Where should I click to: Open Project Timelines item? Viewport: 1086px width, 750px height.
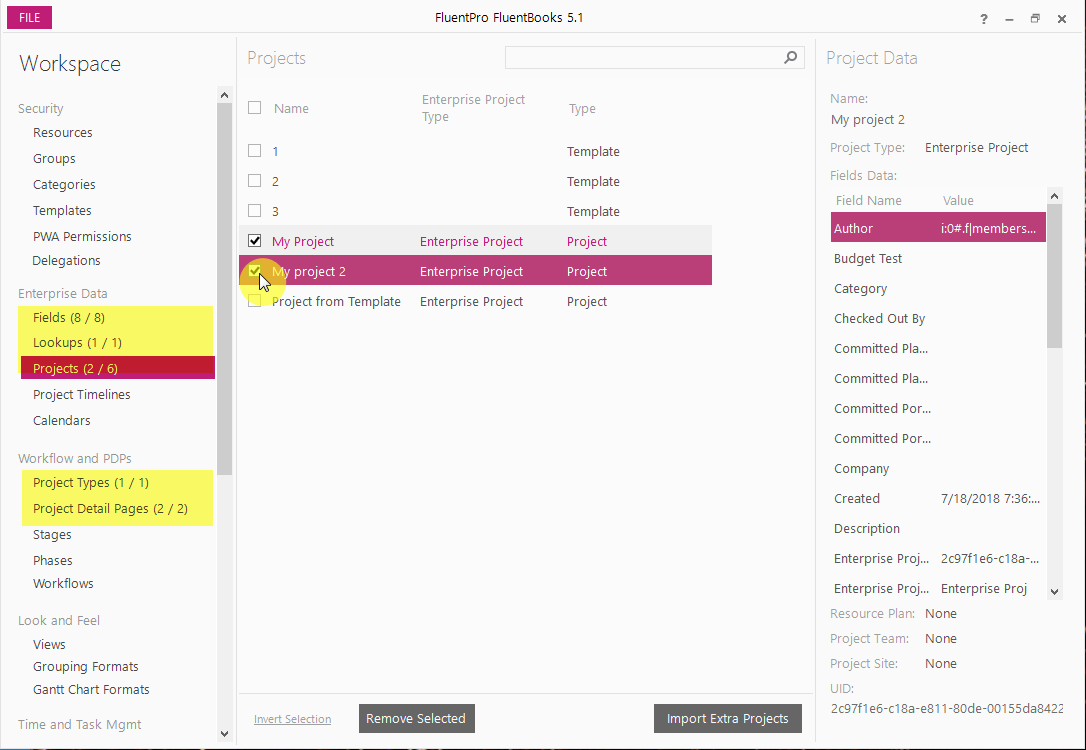click(x=81, y=395)
